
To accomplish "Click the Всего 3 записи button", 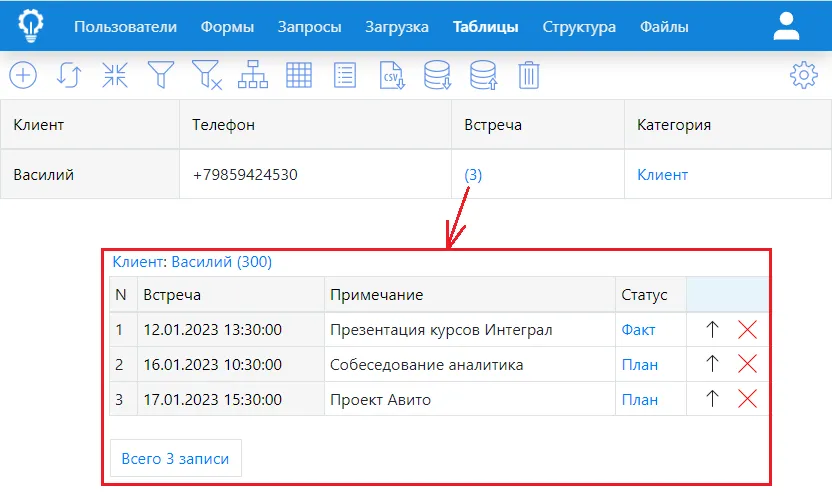I will pyautogui.click(x=176, y=458).
